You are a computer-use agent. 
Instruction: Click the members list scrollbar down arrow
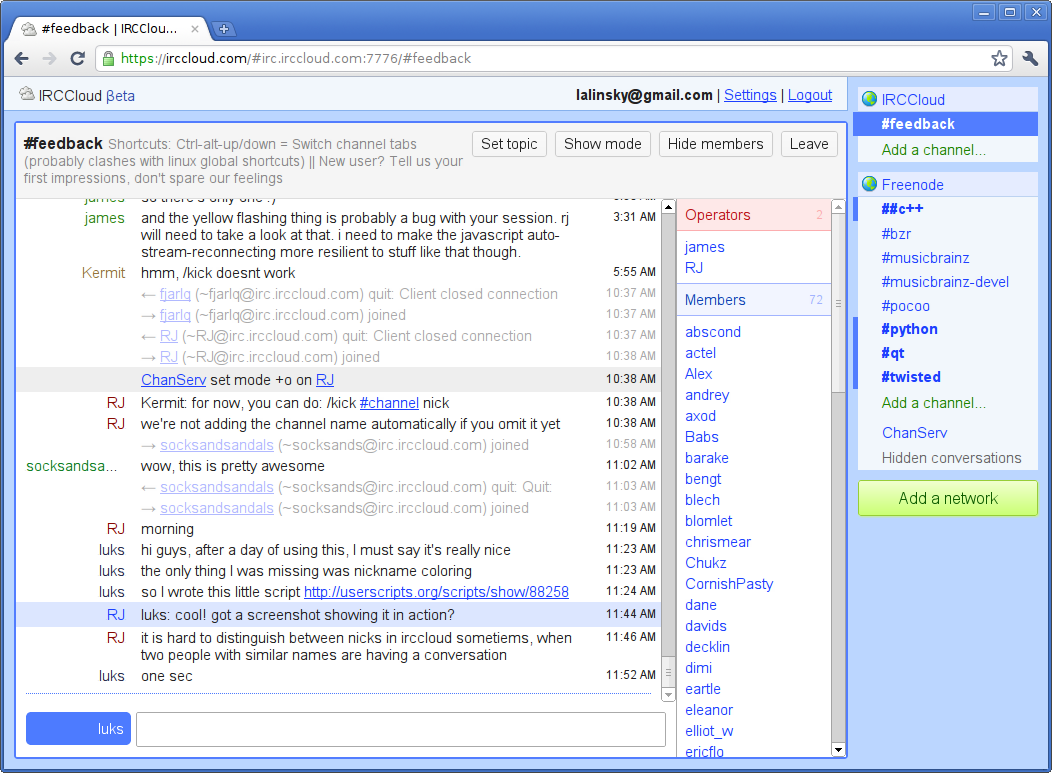pos(838,750)
